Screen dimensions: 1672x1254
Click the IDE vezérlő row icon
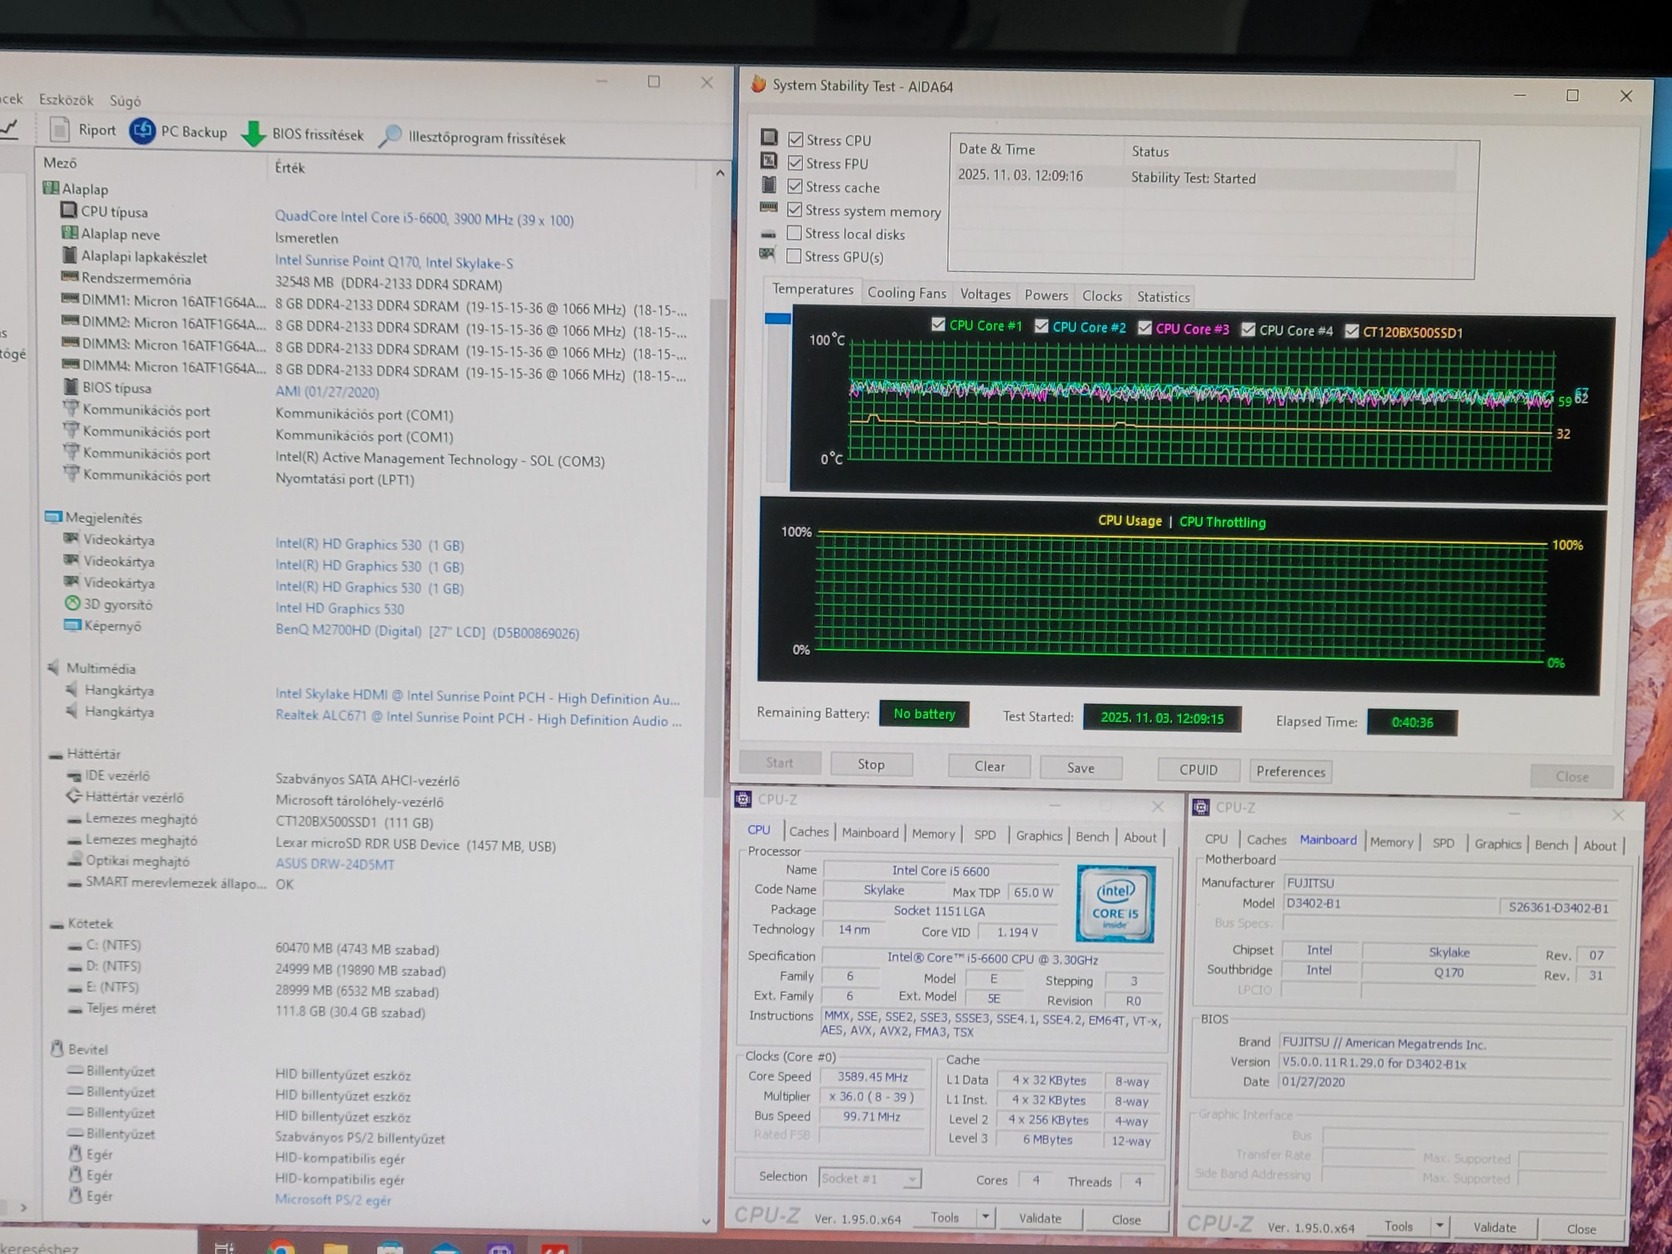pos(74,775)
